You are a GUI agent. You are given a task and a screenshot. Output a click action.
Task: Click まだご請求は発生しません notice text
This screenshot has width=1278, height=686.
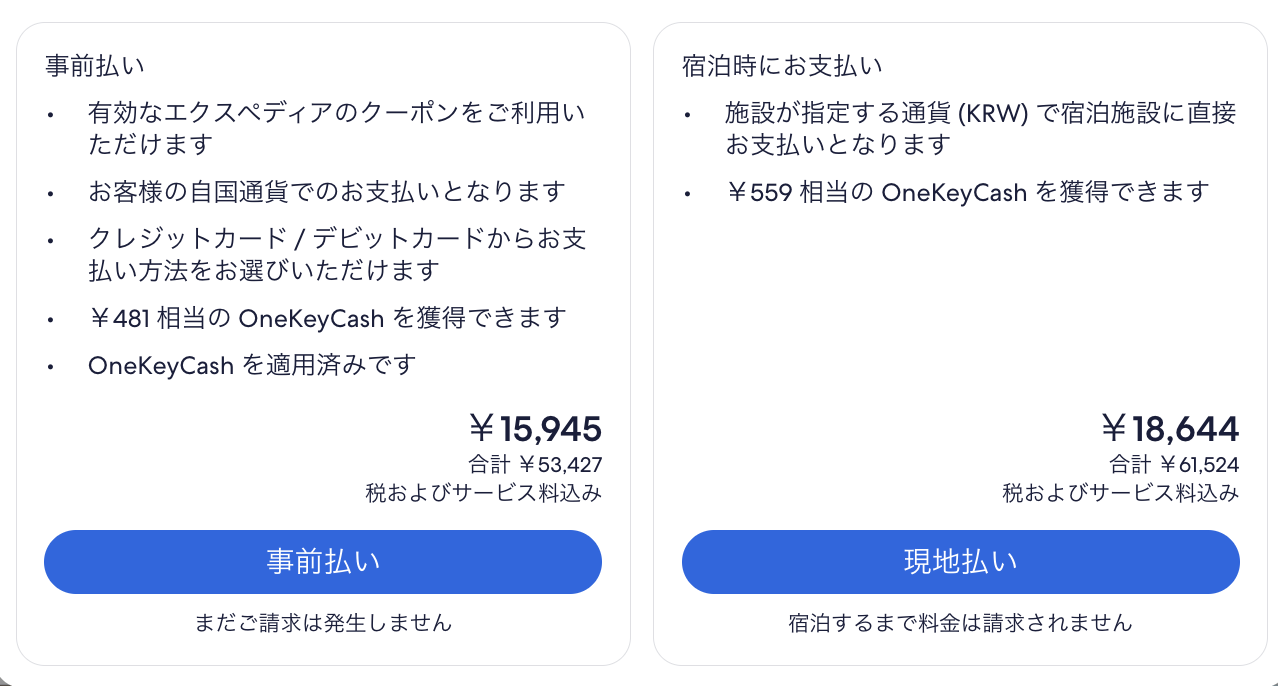322,622
